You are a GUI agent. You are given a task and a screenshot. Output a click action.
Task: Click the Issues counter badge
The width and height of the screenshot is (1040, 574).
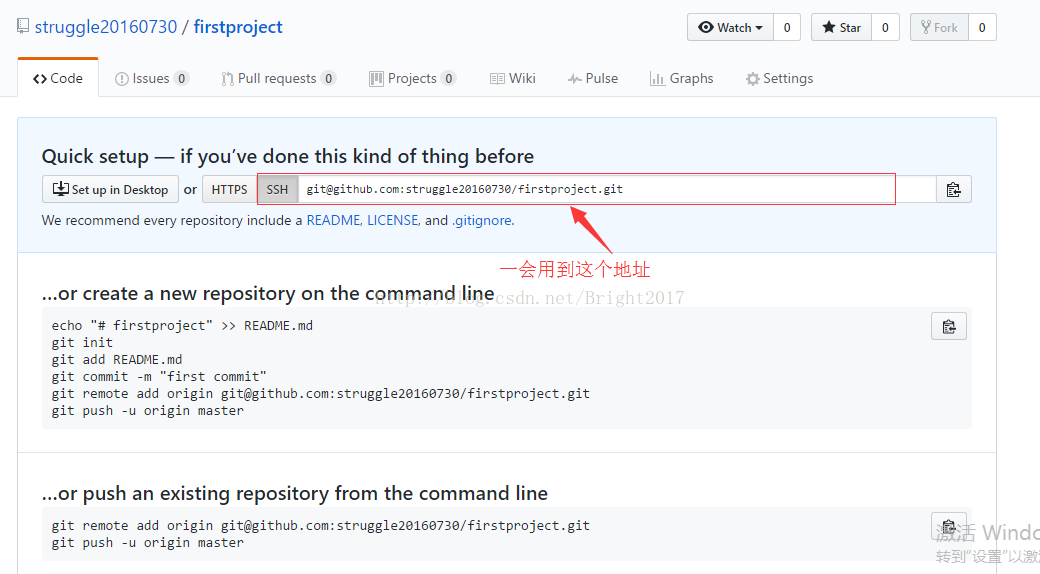pos(181,78)
